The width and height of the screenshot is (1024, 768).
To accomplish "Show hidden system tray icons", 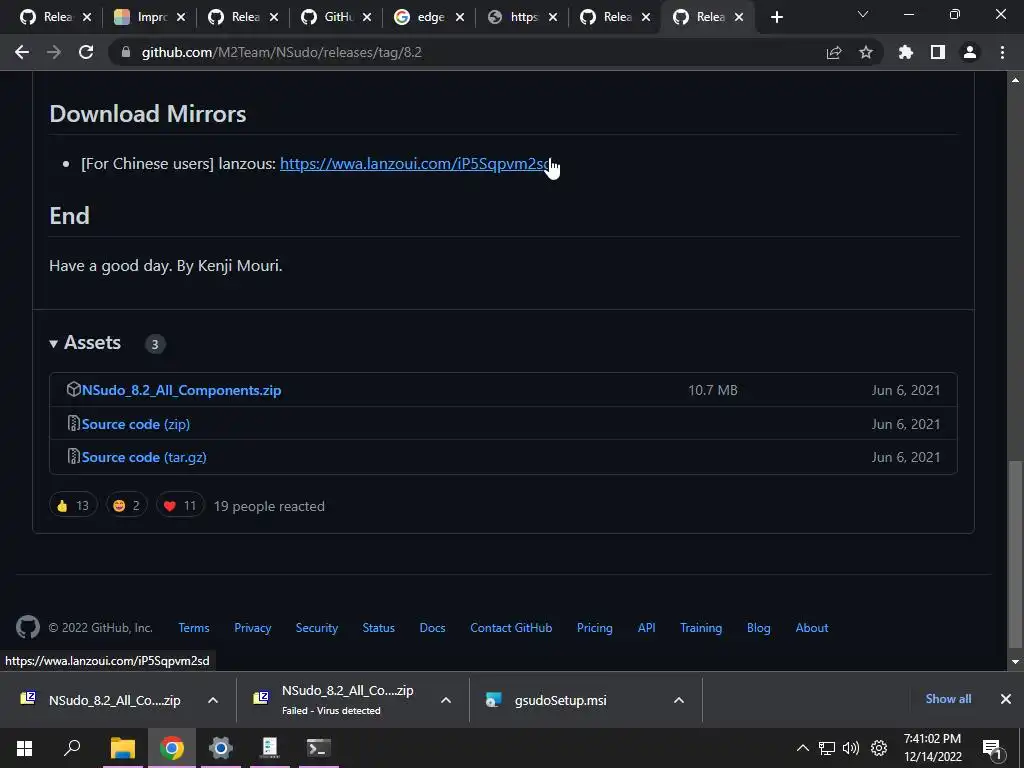I will pyautogui.click(x=803, y=748).
